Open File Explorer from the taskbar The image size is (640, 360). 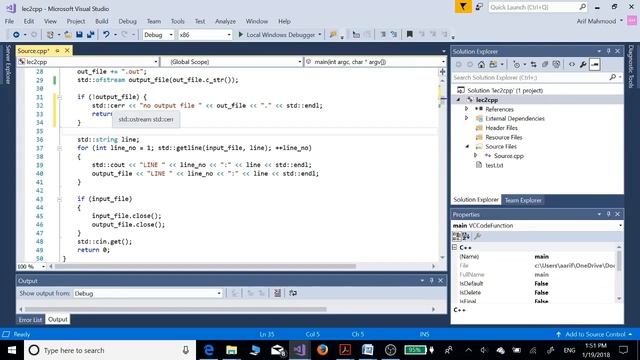pyautogui.click(x=231, y=350)
